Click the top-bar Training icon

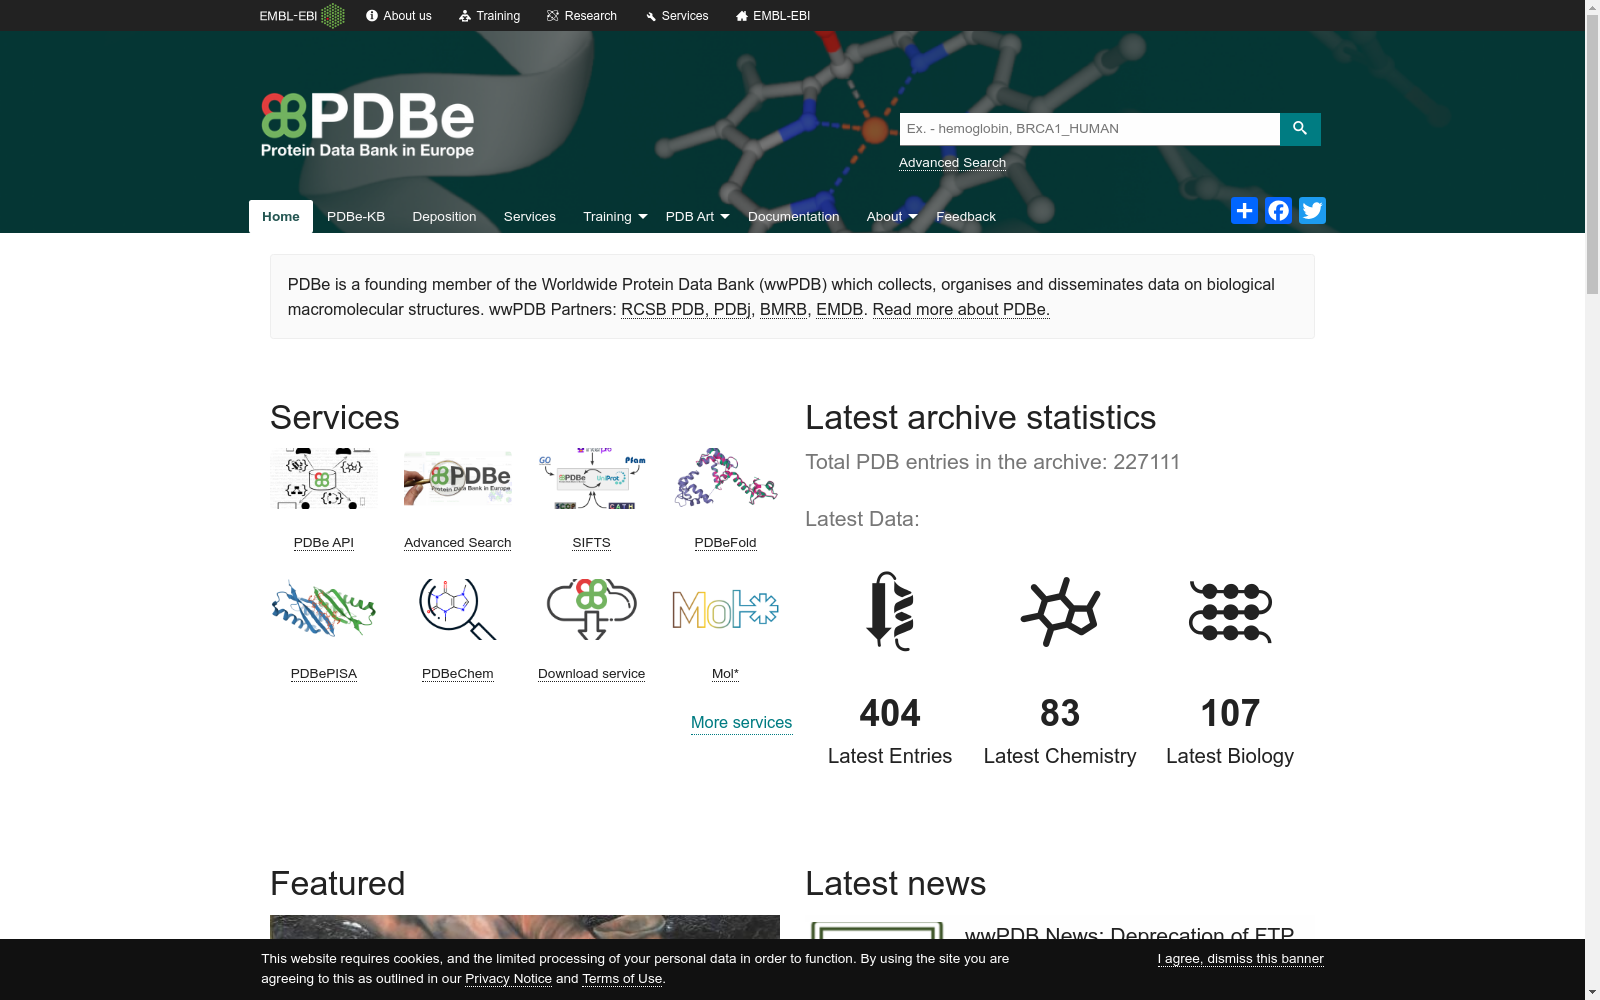(465, 16)
